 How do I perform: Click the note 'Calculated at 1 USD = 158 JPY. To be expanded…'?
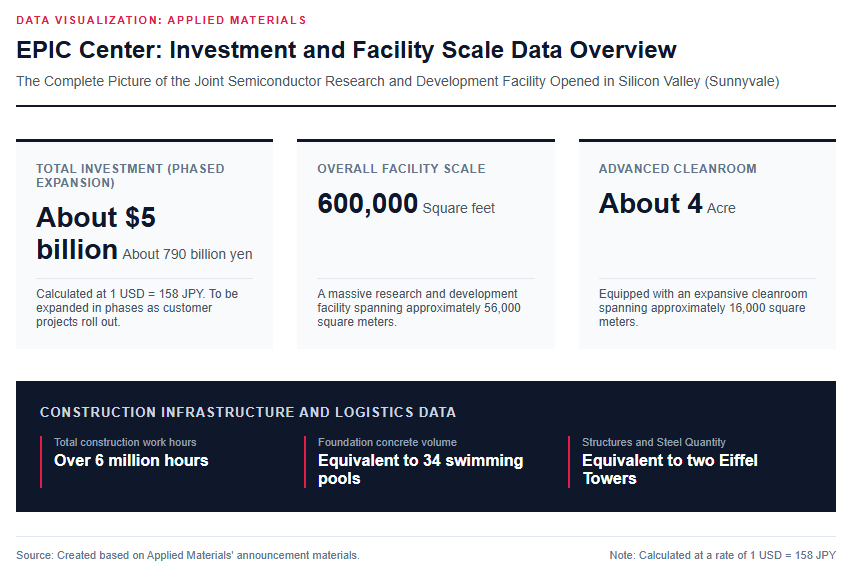pos(137,308)
